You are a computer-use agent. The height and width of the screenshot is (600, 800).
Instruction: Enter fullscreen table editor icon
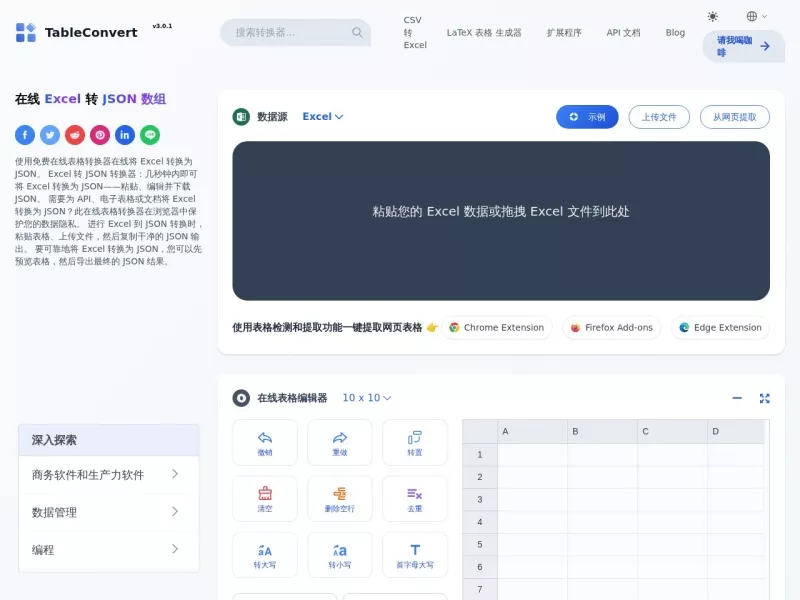point(764,398)
